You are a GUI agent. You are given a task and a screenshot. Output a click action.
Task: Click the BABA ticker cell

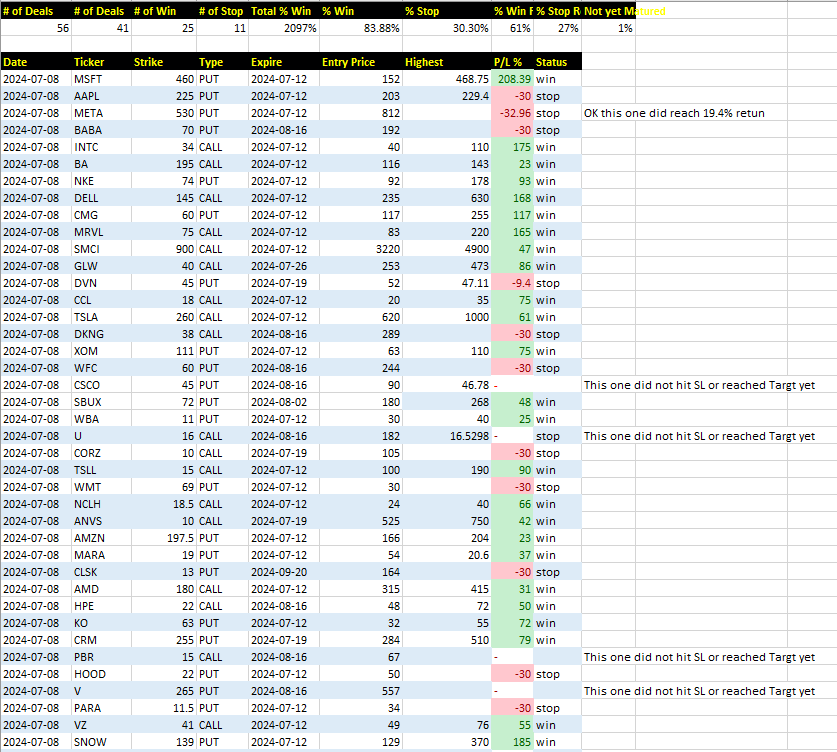pos(101,130)
